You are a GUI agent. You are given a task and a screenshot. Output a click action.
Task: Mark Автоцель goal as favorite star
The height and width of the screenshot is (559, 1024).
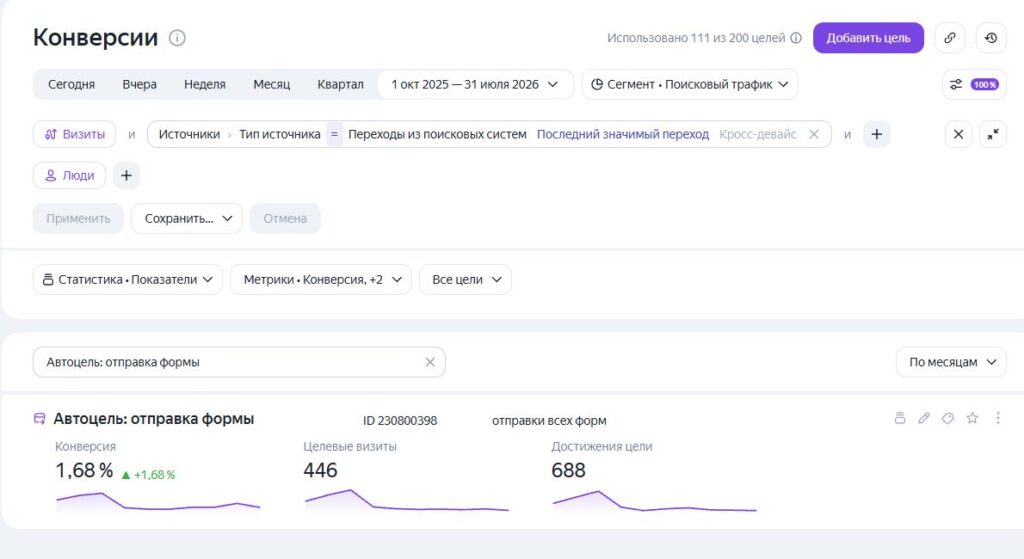pyautogui.click(x=972, y=418)
